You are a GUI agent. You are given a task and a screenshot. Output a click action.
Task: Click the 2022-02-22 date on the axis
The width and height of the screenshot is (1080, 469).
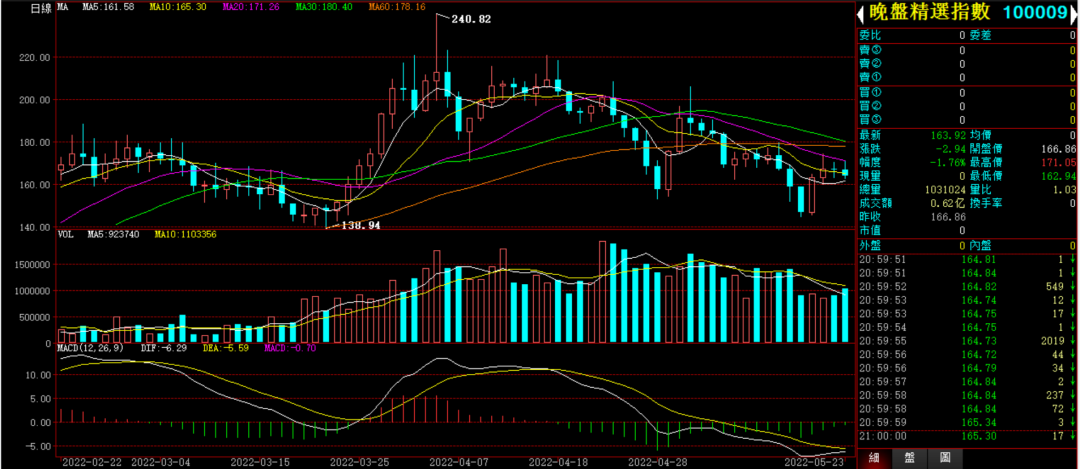pos(90,462)
